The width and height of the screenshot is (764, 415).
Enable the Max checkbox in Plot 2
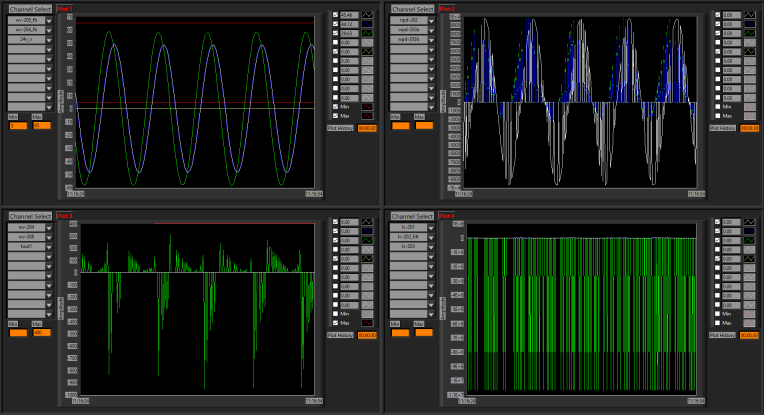(x=717, y=114)
